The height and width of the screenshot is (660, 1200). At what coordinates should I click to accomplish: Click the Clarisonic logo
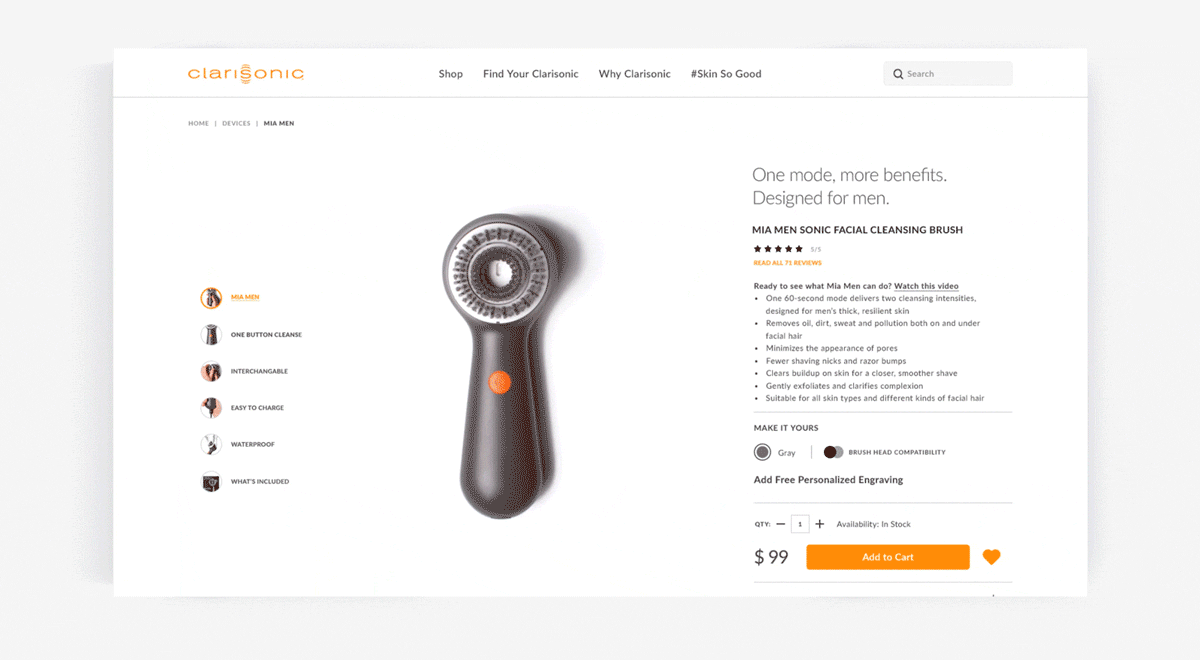246,73
